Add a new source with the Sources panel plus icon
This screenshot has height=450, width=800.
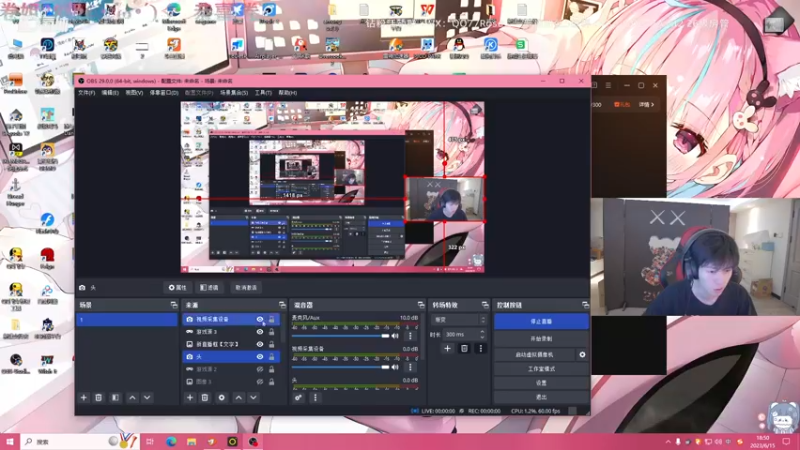pyautogui.click(x=190, y=397)
